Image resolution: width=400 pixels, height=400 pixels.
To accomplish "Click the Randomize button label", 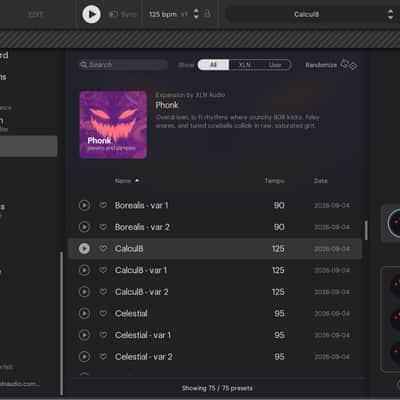I will tap(321, 65).
